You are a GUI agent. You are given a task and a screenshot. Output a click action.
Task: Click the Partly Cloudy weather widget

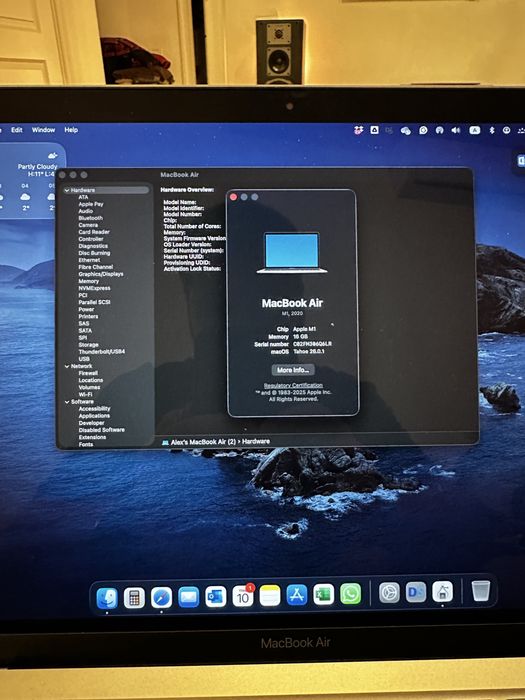coord(33,181)
